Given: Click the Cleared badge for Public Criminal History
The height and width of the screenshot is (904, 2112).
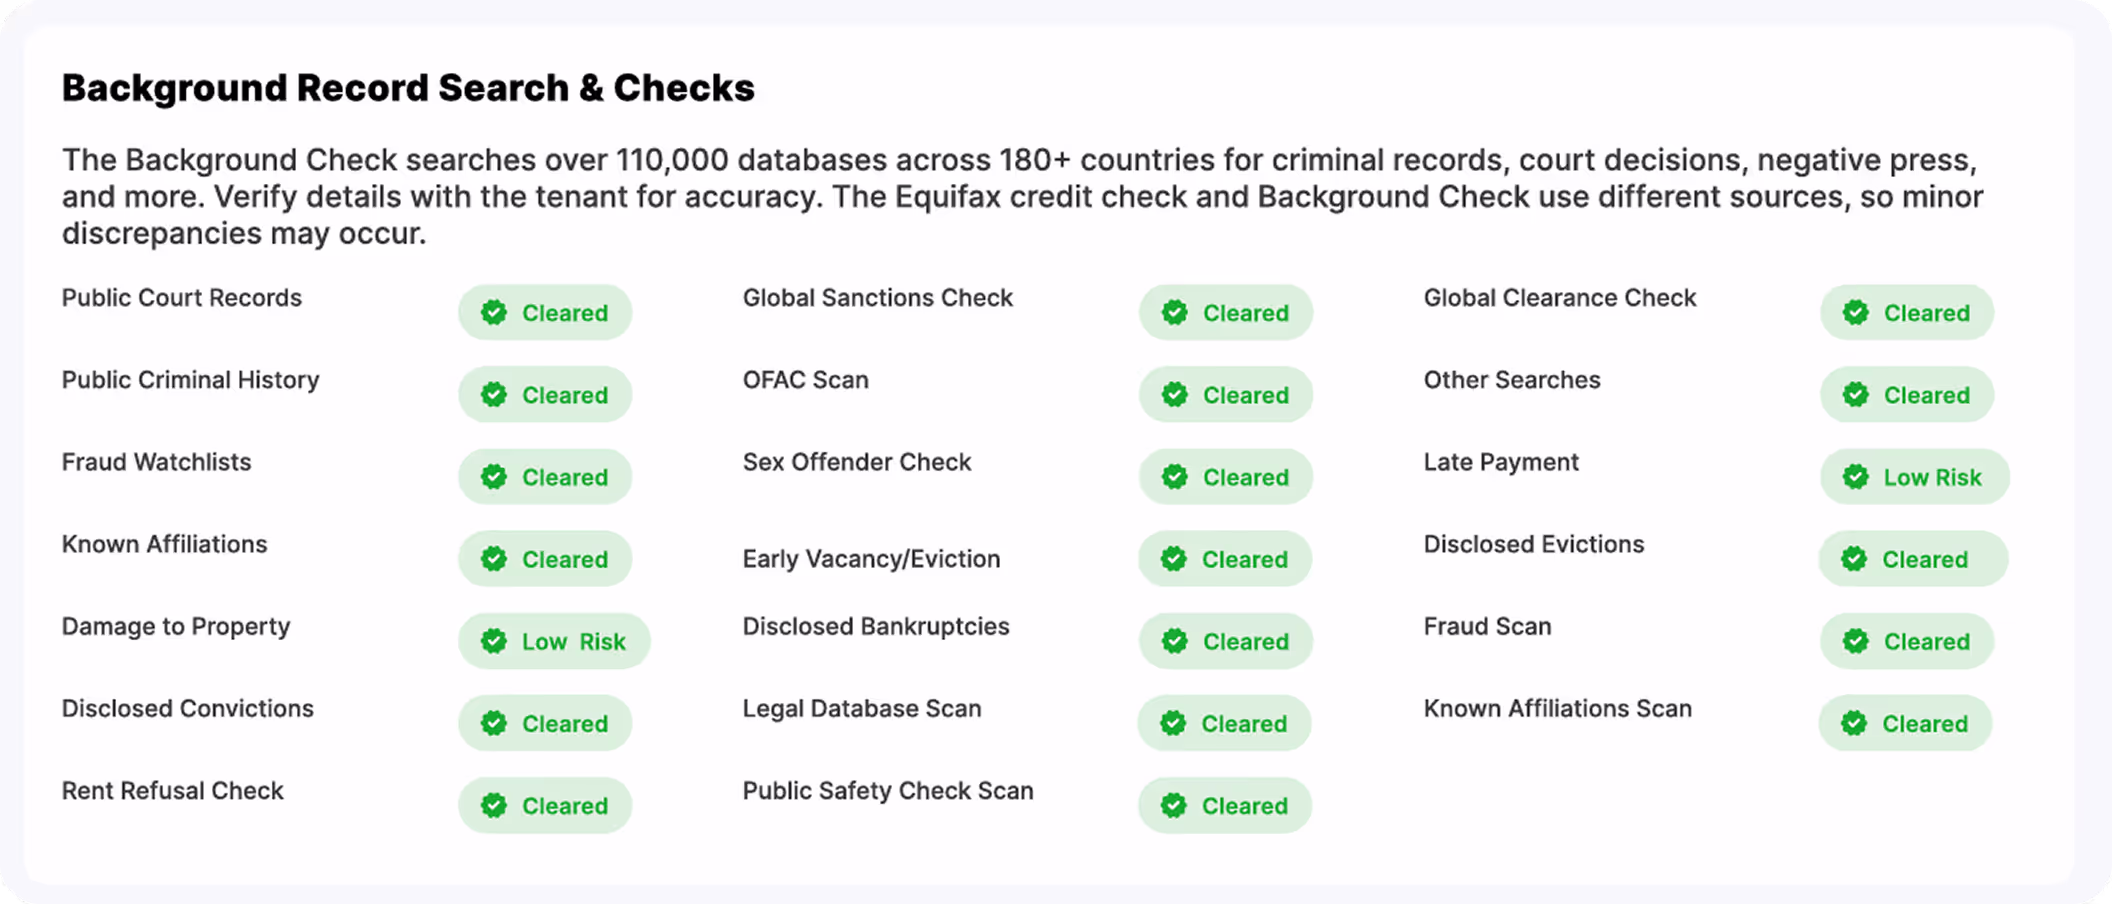Looking at the screenshot, I should 545,395.
